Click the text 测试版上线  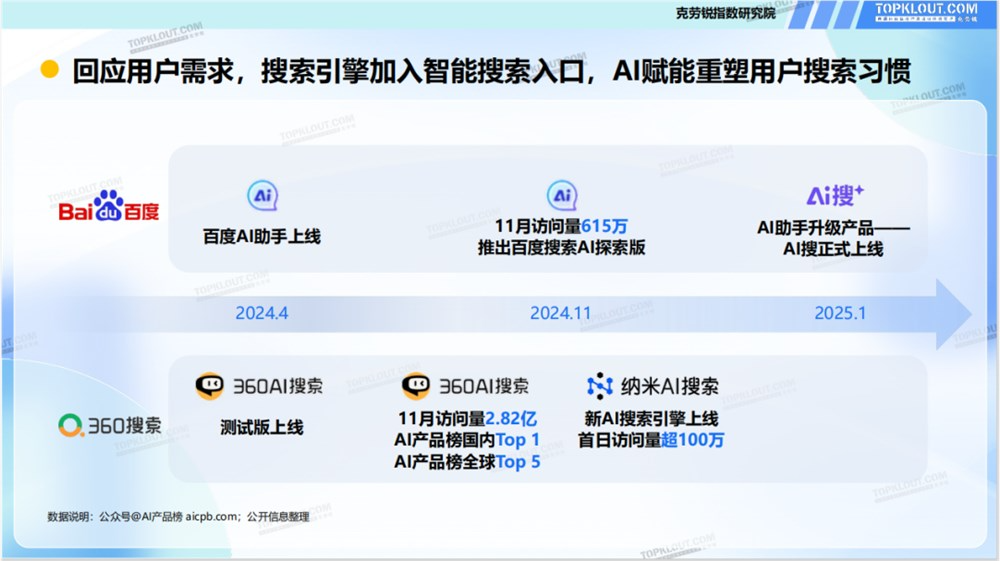261,427
